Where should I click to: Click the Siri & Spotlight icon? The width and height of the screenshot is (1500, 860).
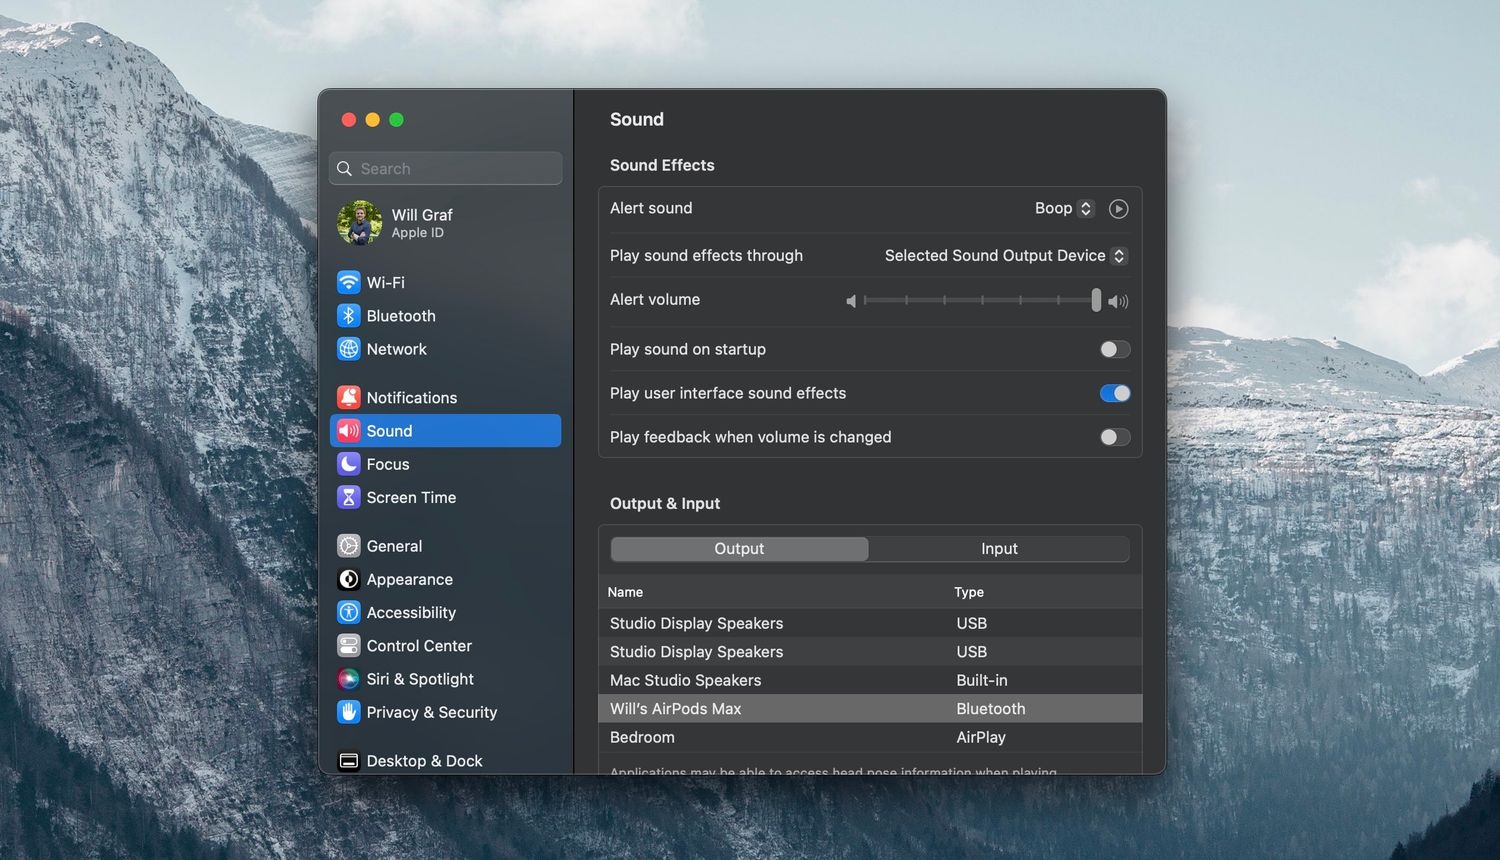[x=348, y=679]
